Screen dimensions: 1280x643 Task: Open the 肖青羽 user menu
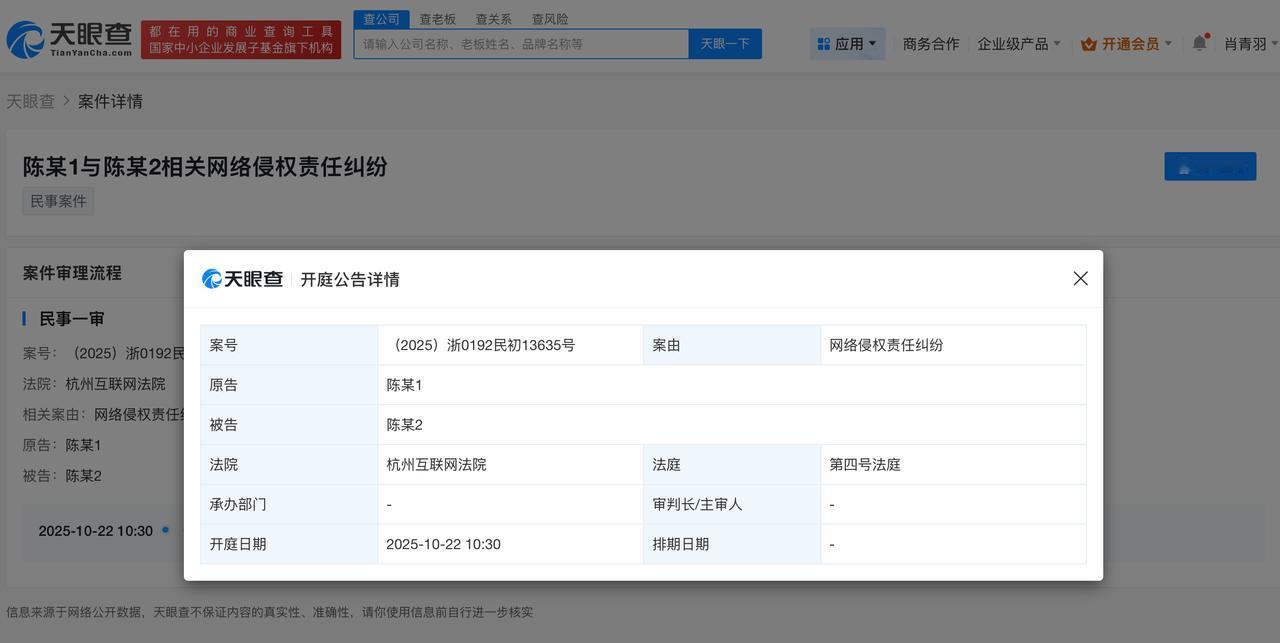tap(1250, 44)
